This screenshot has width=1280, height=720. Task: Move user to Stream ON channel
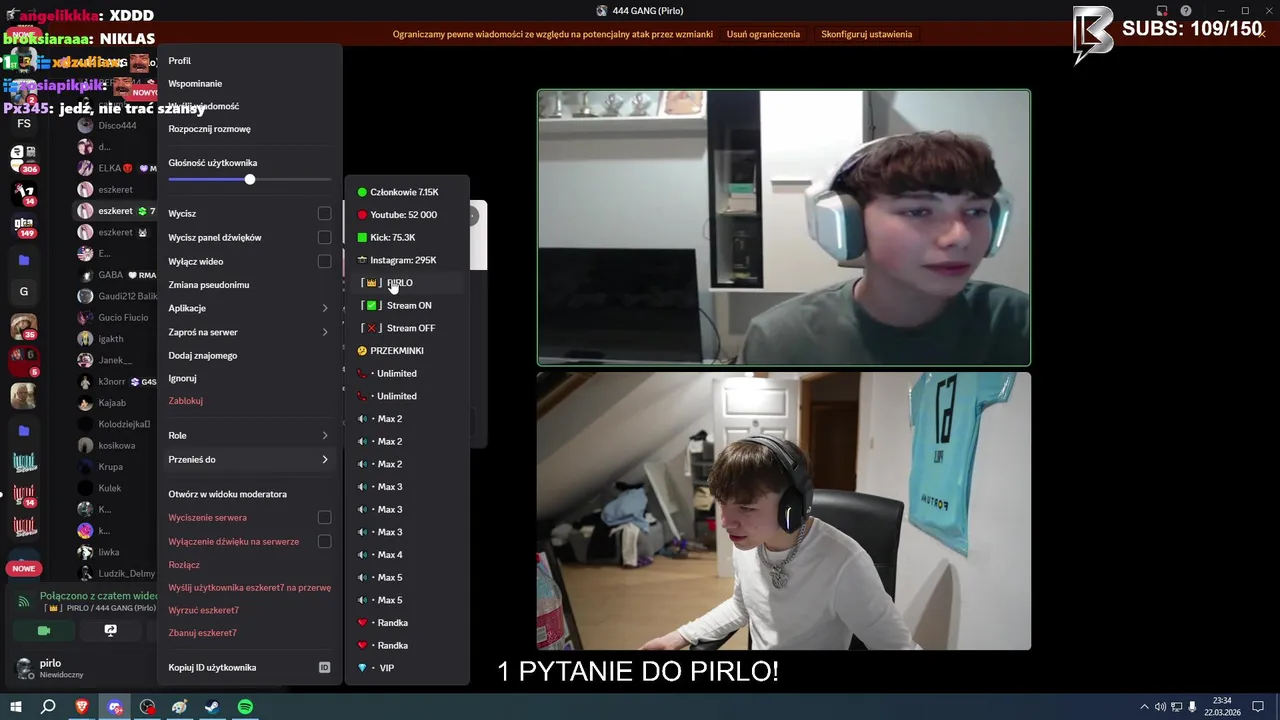(x=407, y=305)
